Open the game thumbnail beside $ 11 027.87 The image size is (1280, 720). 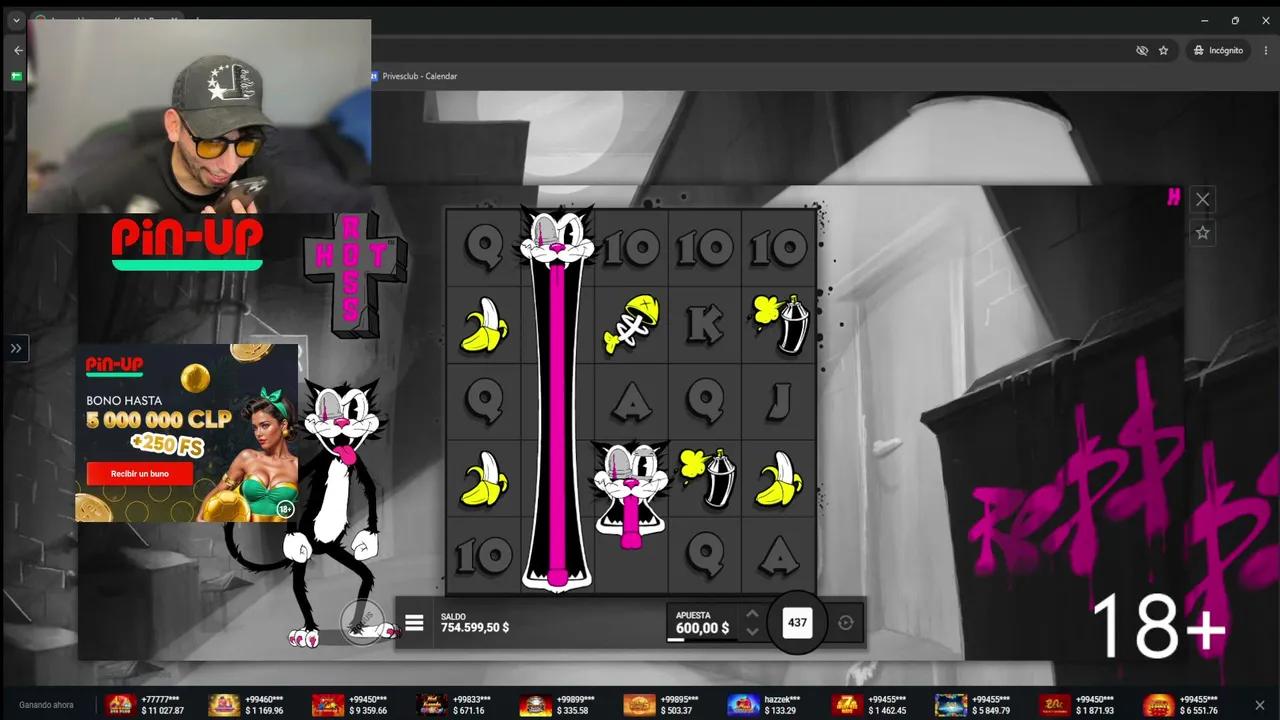[x=120, y=705]
